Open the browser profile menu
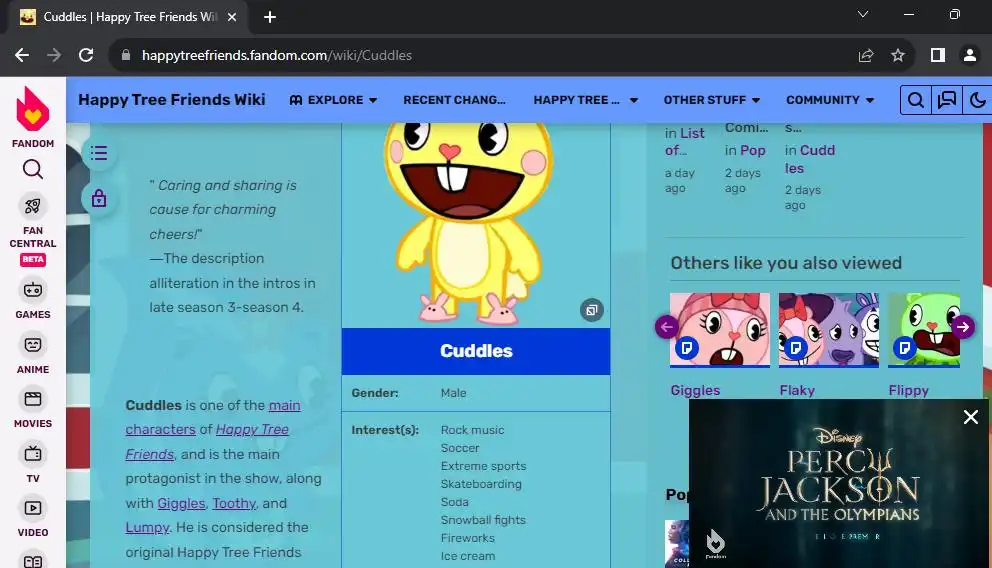992x568 pixels. point(969,56)
